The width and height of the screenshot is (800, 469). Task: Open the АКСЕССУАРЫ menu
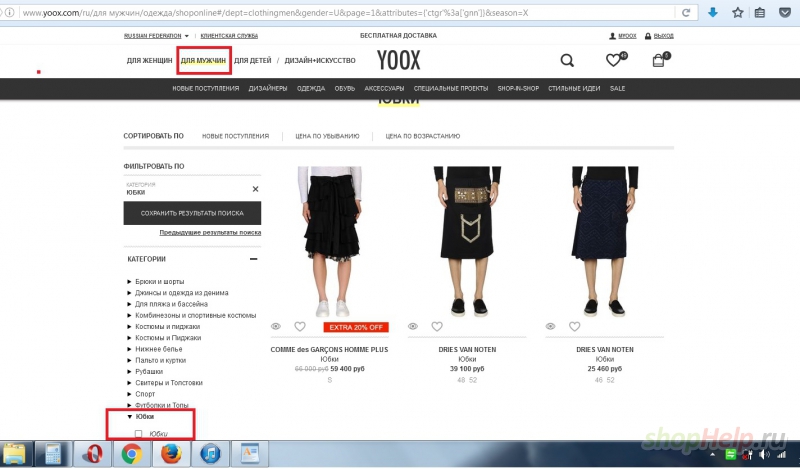click(384, 88)
